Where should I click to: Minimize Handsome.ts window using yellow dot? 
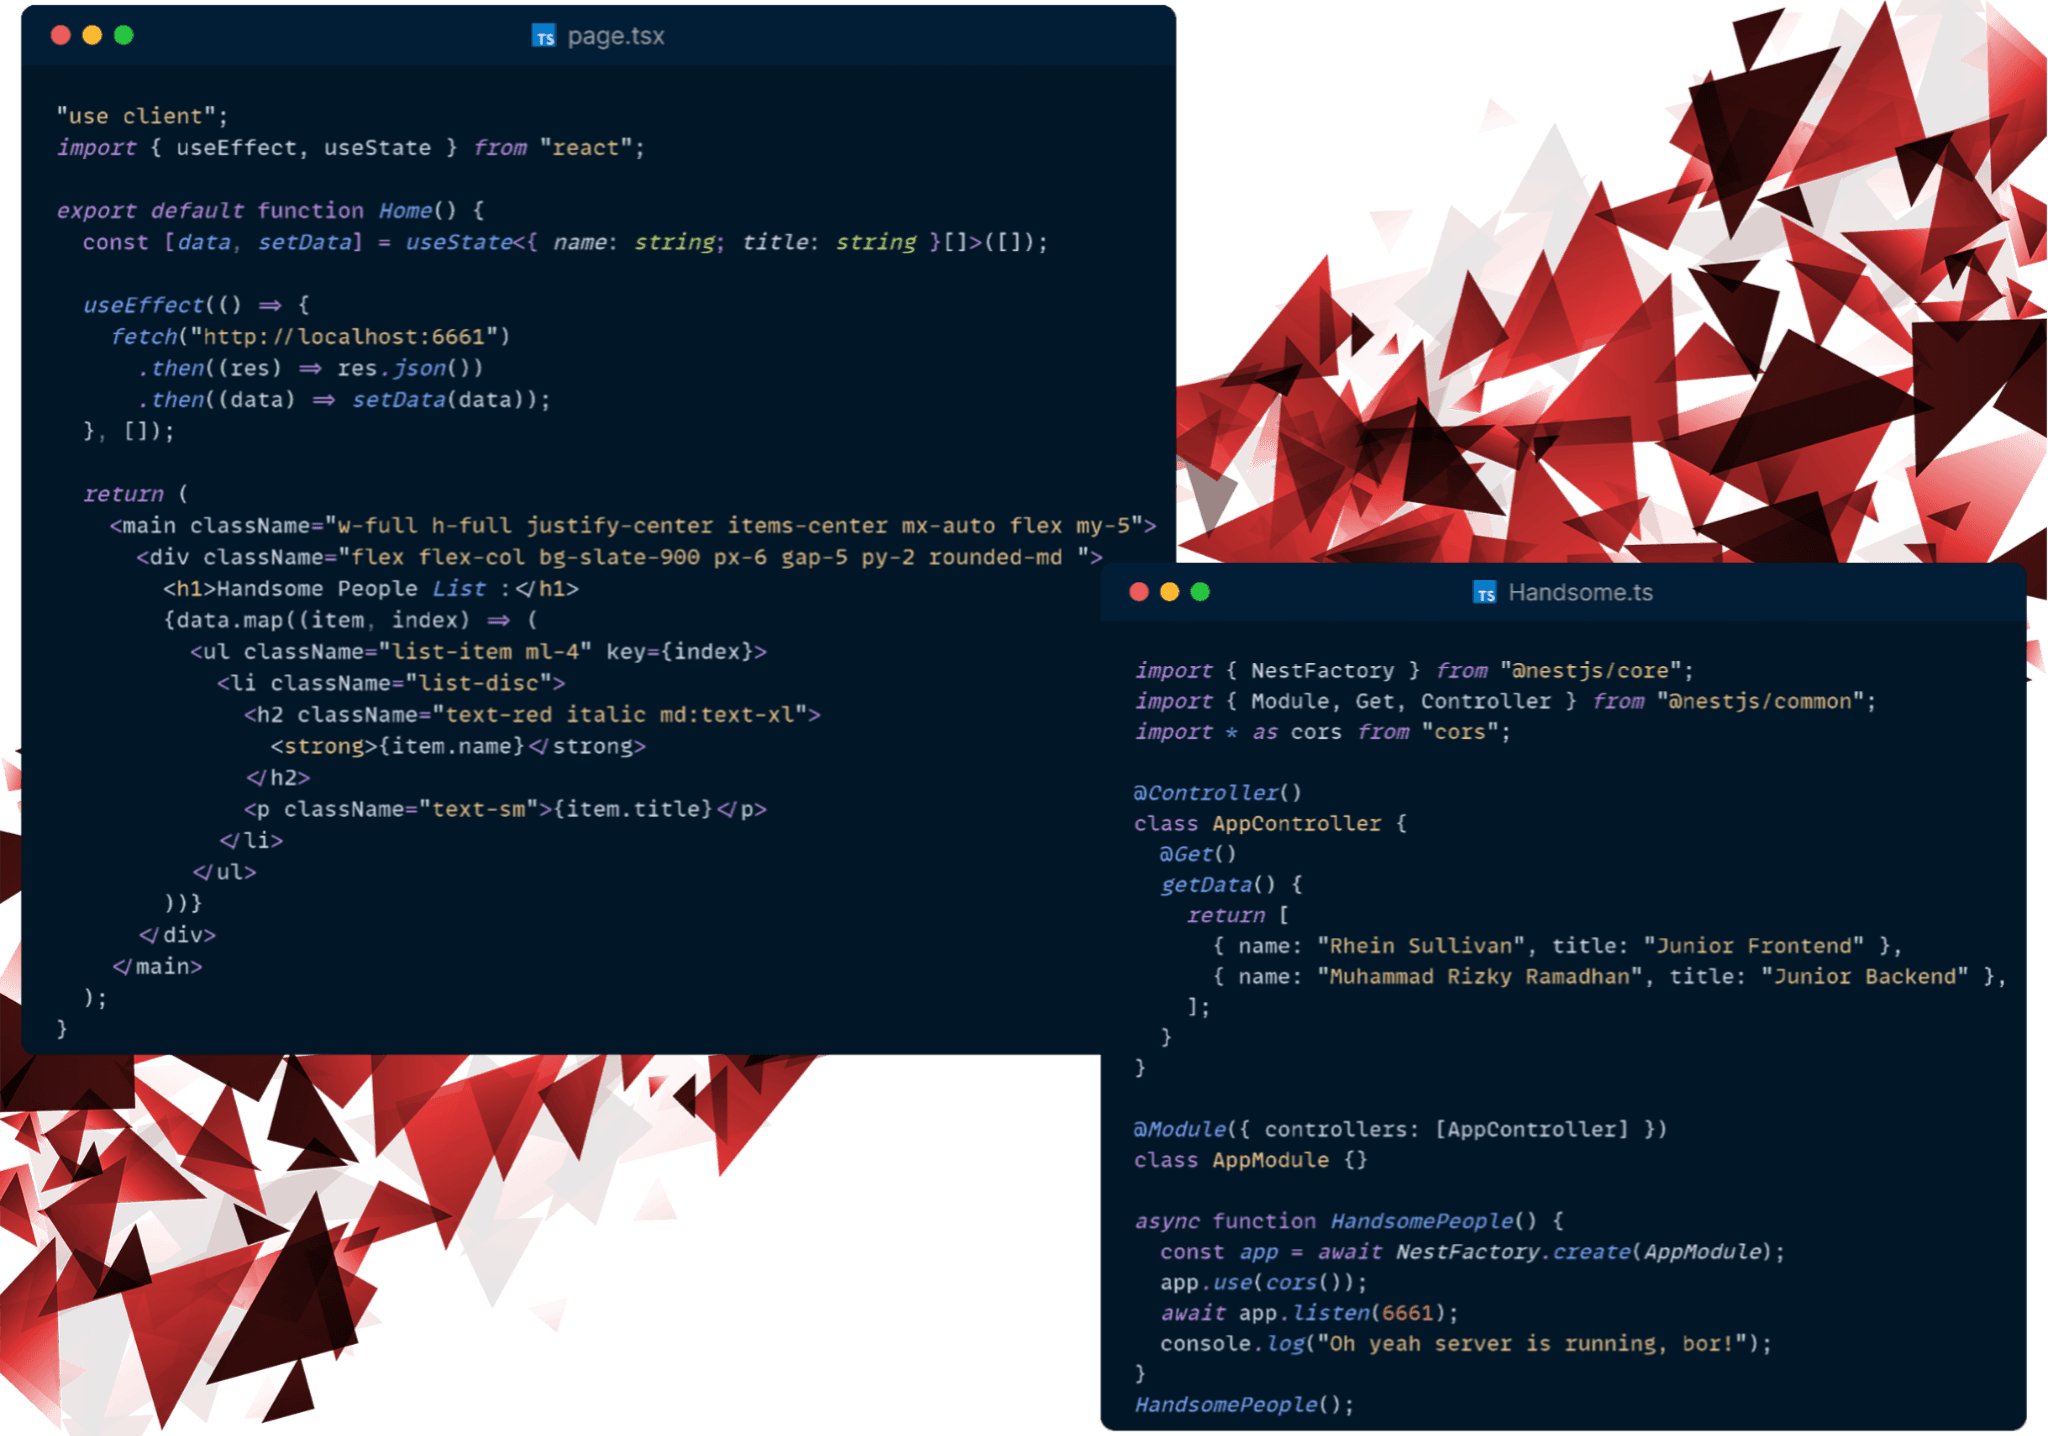click(1169, 592)
